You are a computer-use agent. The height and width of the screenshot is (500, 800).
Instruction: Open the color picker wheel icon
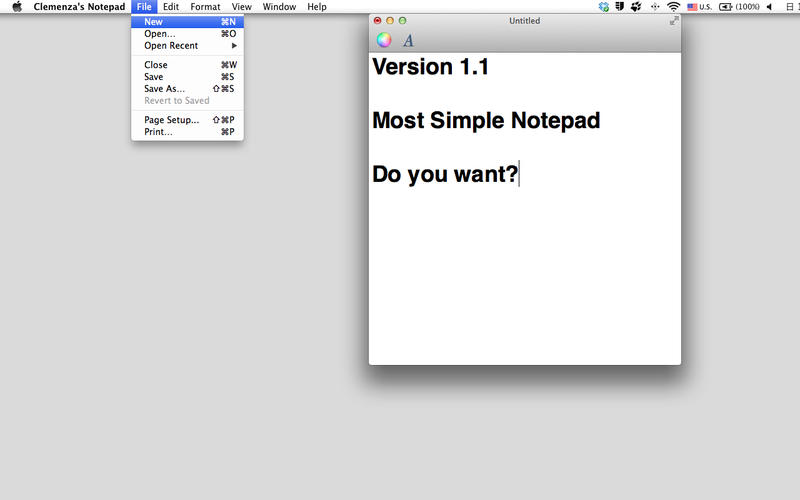[384, 40]
